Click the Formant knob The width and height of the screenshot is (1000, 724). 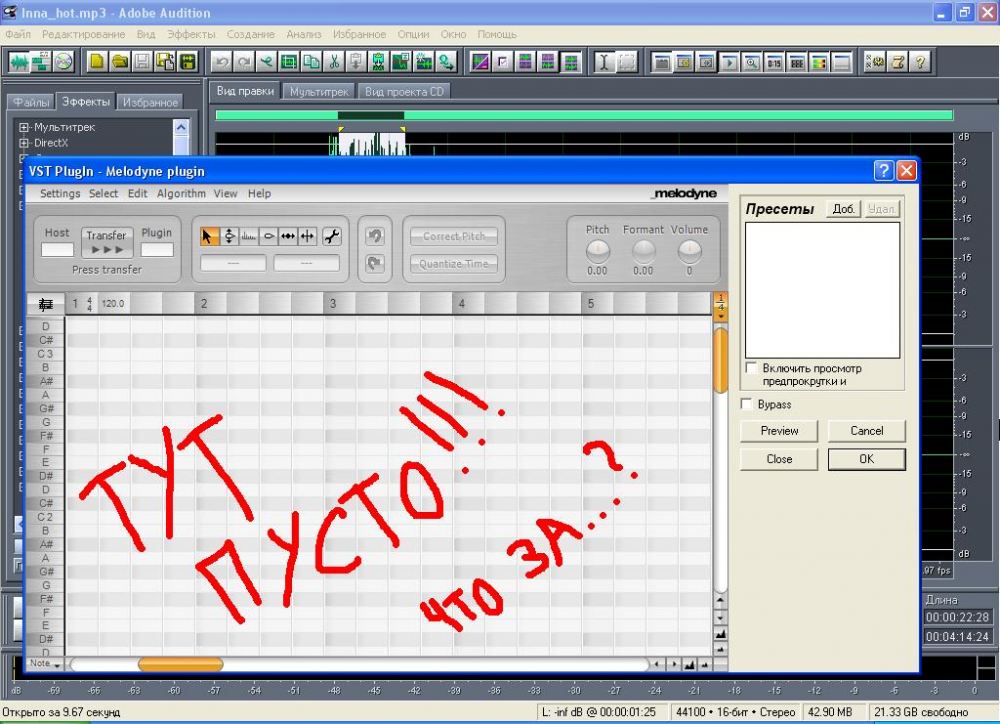point(643,252)
